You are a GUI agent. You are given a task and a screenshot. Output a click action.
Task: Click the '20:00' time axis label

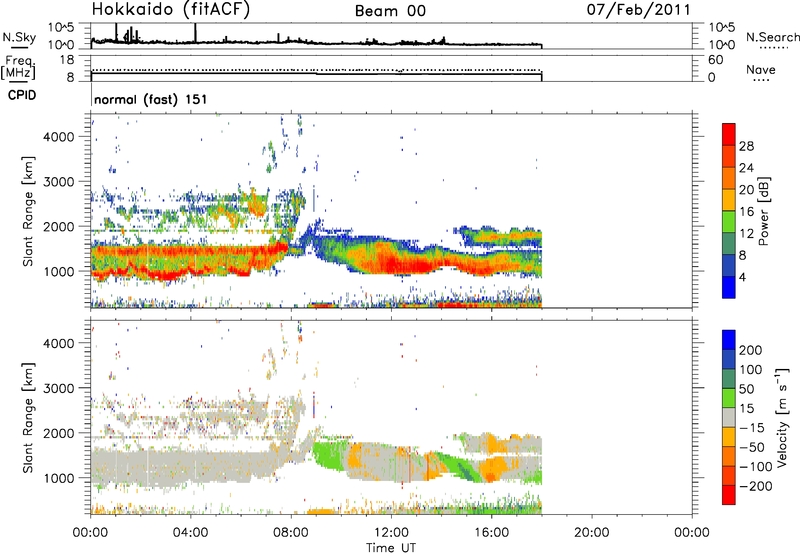[592, 533]
